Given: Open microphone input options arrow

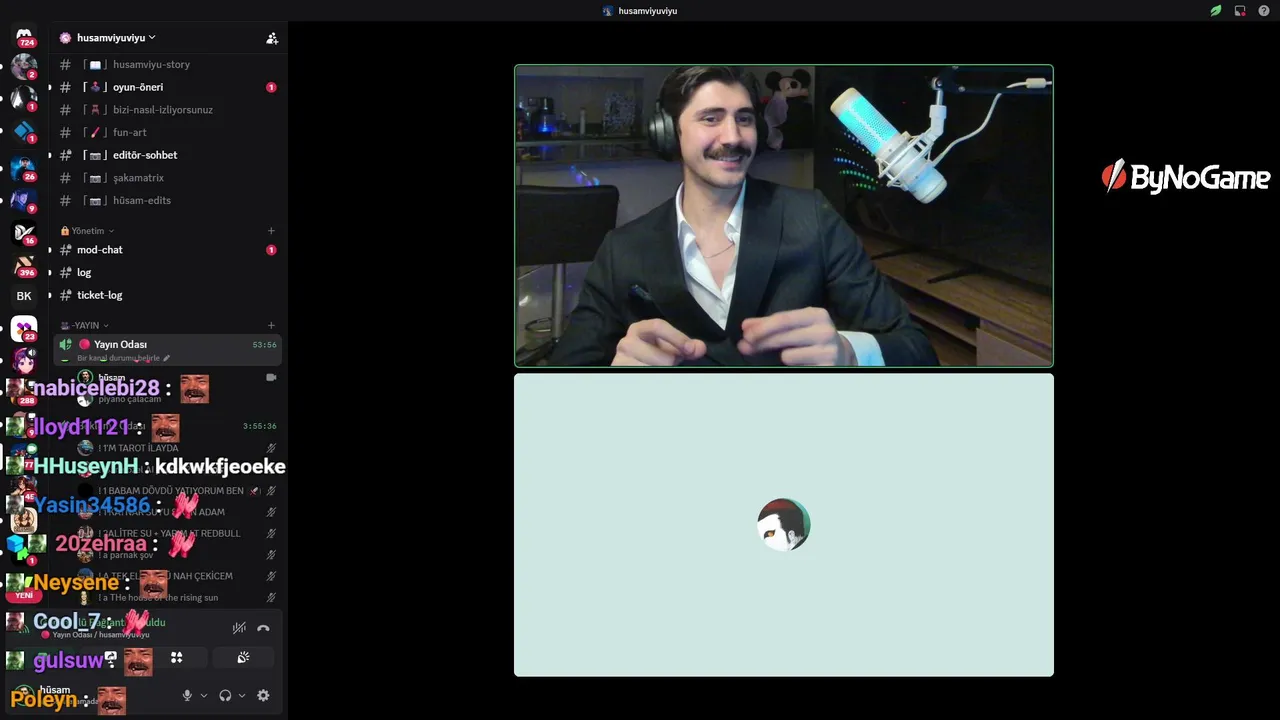Looking at the screenshot, I should click(x=204, y=695).
